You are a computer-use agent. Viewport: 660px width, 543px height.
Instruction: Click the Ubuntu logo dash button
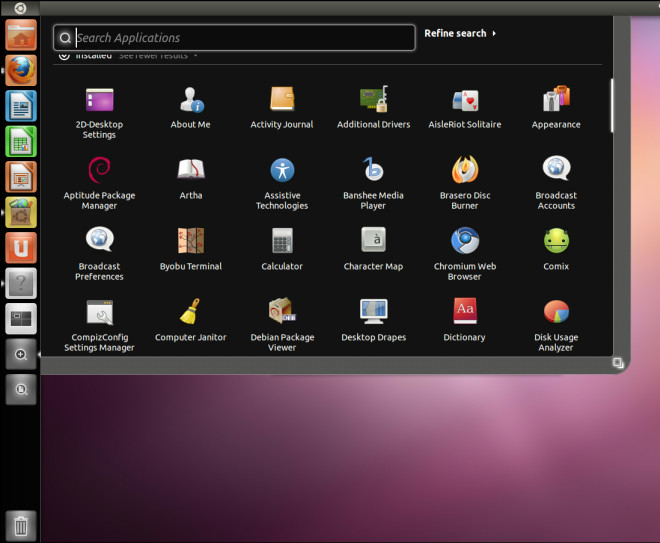pos(20,8)
